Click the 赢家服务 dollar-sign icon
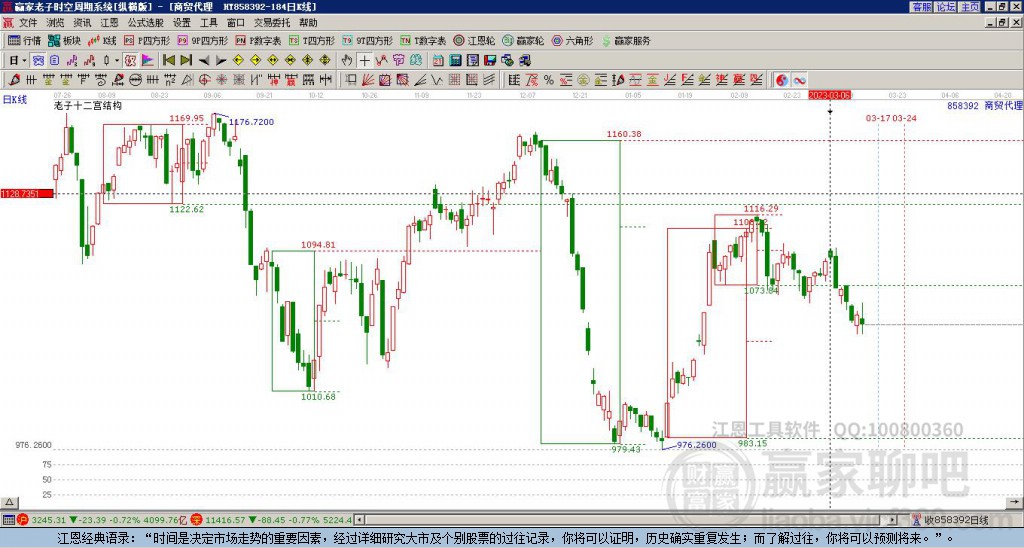This screenshot has width=1024, height=548. click(605, 41)
